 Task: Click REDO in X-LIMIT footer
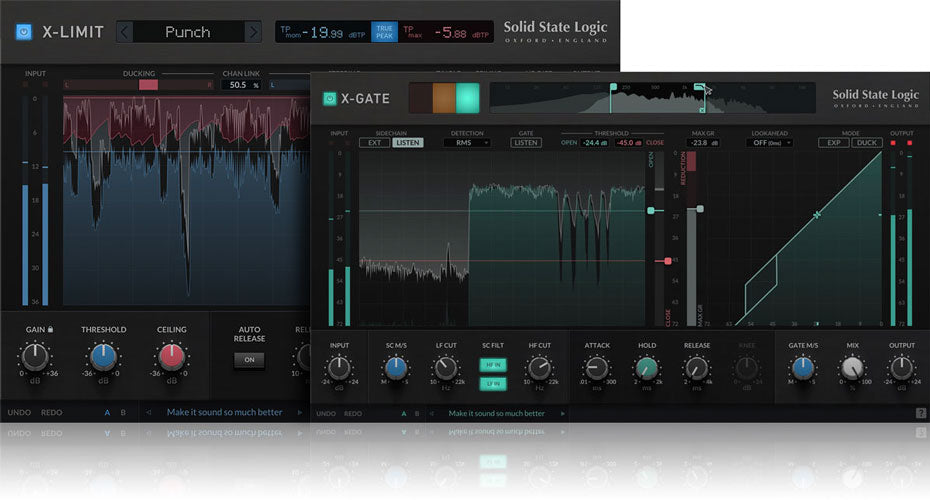[x=52, y=412]
